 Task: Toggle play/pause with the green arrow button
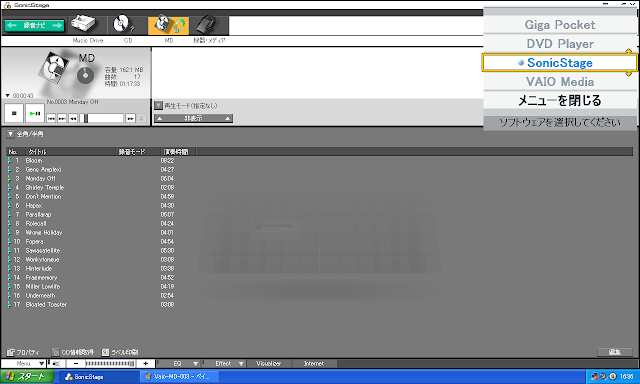tap(35, 113)
